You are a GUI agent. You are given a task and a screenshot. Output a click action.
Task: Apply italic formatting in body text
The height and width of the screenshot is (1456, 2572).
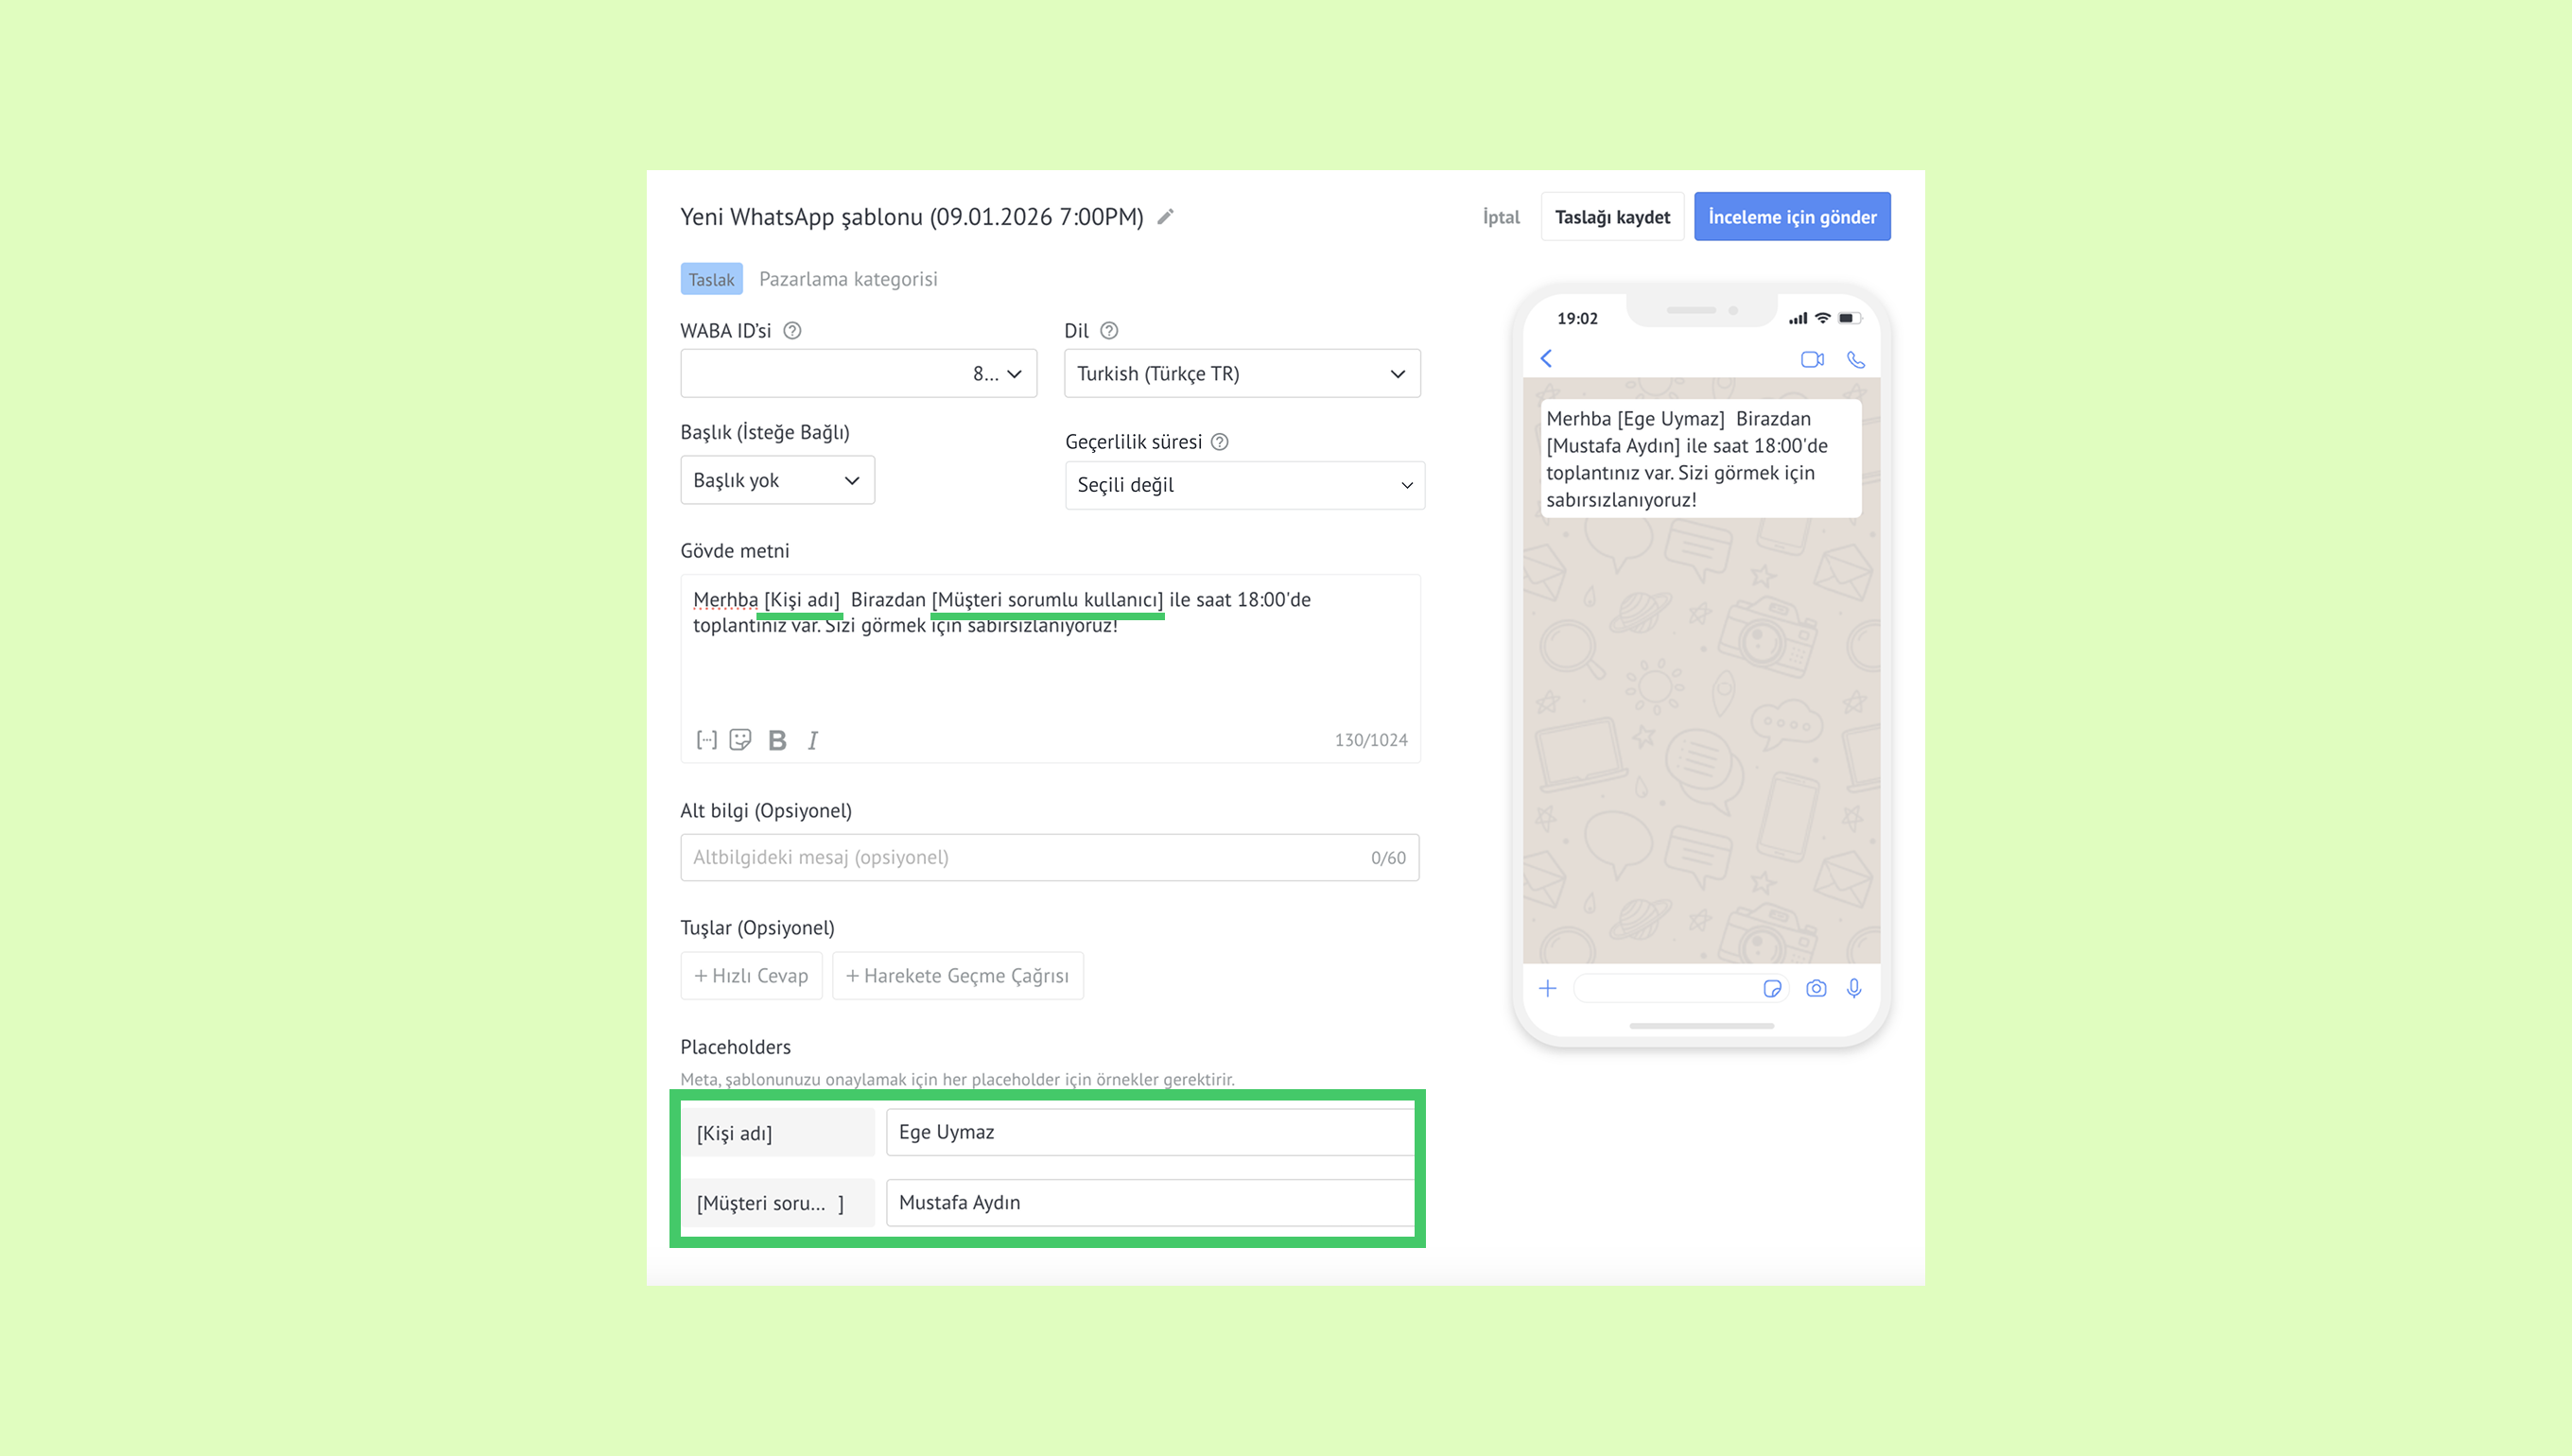pyautogui.click(x=813, y=740)
